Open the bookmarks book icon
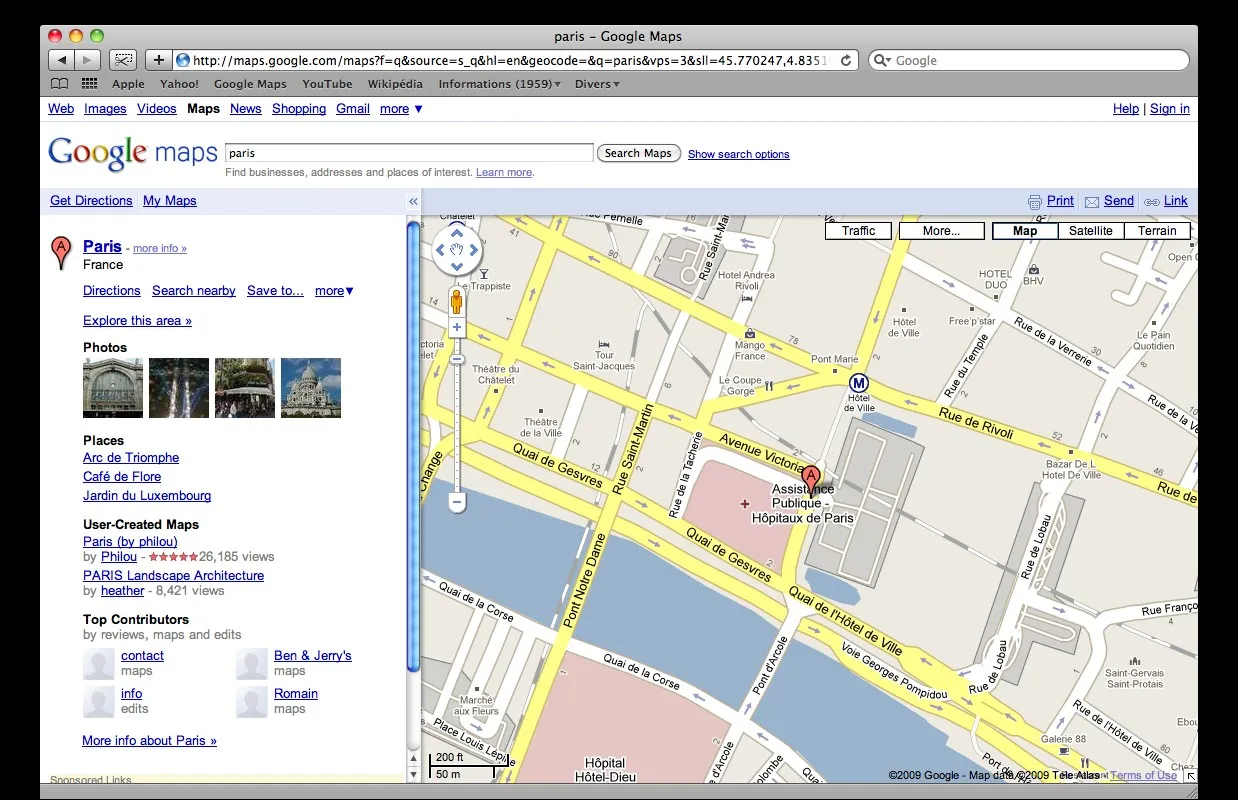This screenshot has height=800, width=1238. tap(60, 84)
